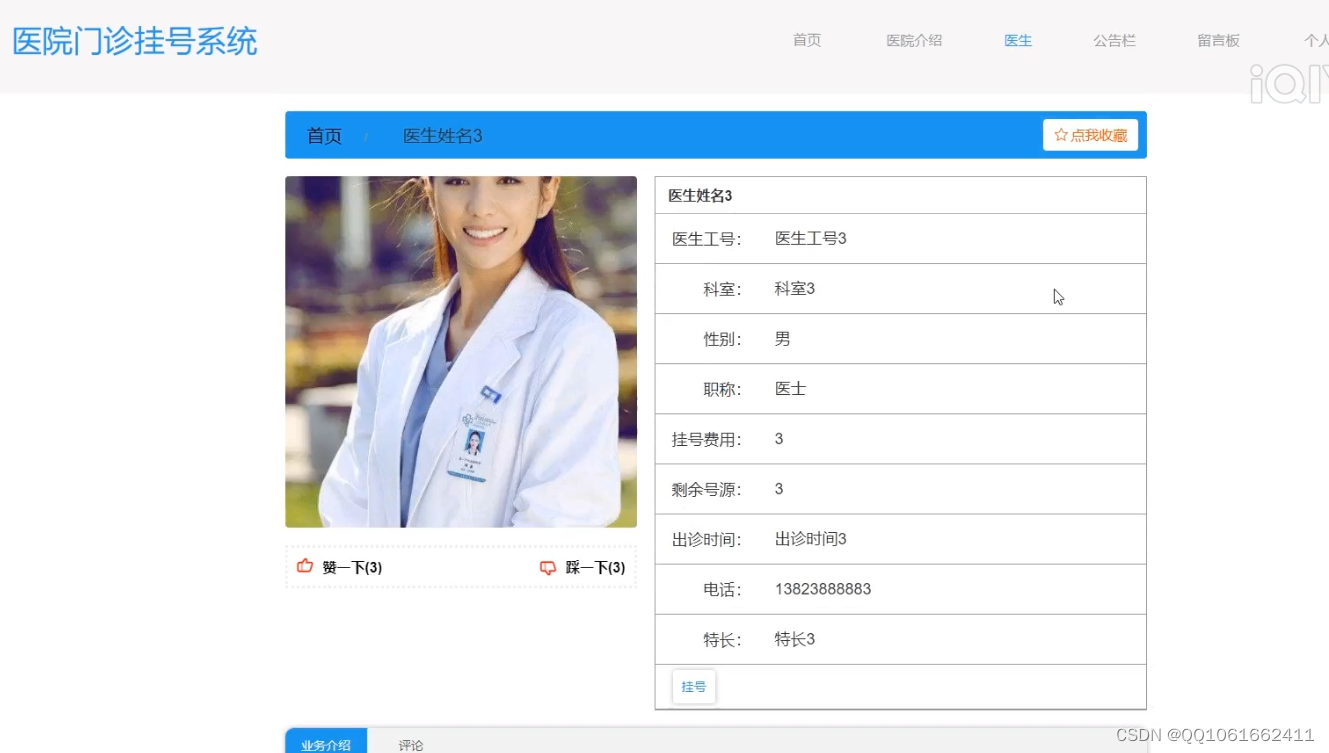Screen dimensions: 1329x753
Task: Click the 医生工号3 value
Action: [811, 239]
